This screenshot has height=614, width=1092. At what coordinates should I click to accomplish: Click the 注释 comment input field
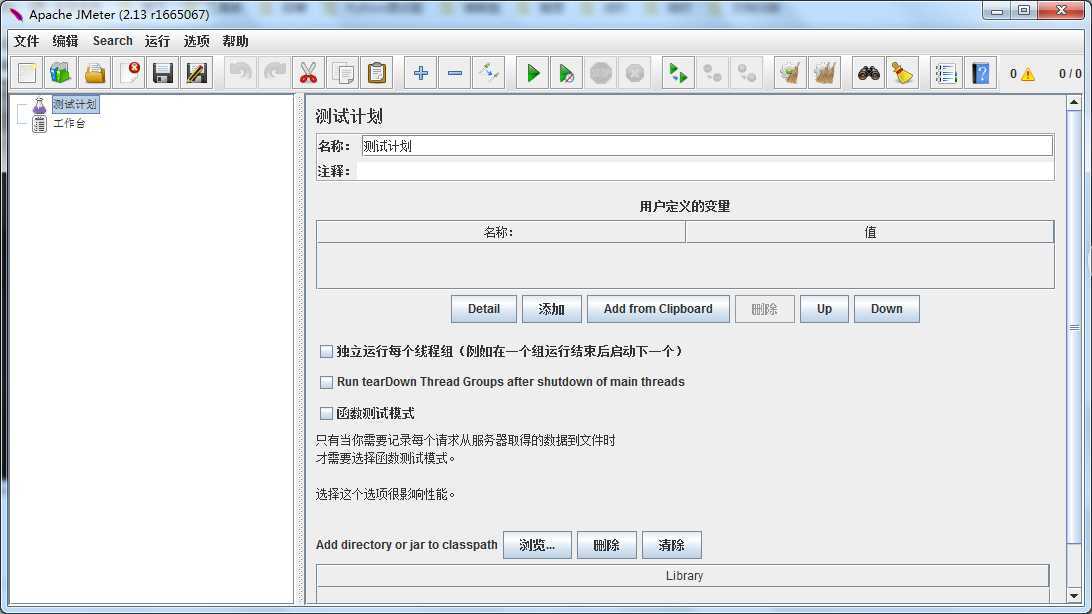pyautogui.click(x=705, y=171)
